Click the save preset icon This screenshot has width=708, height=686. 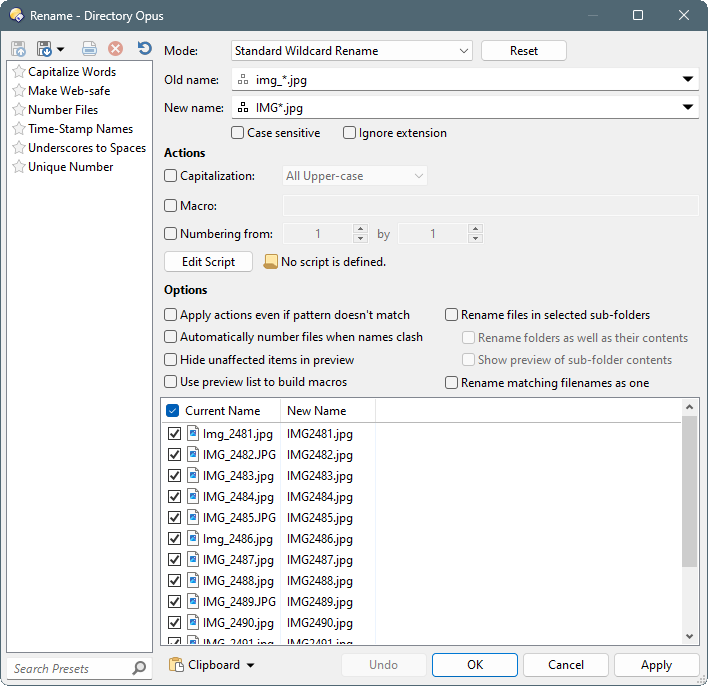[x=44, y=49]
